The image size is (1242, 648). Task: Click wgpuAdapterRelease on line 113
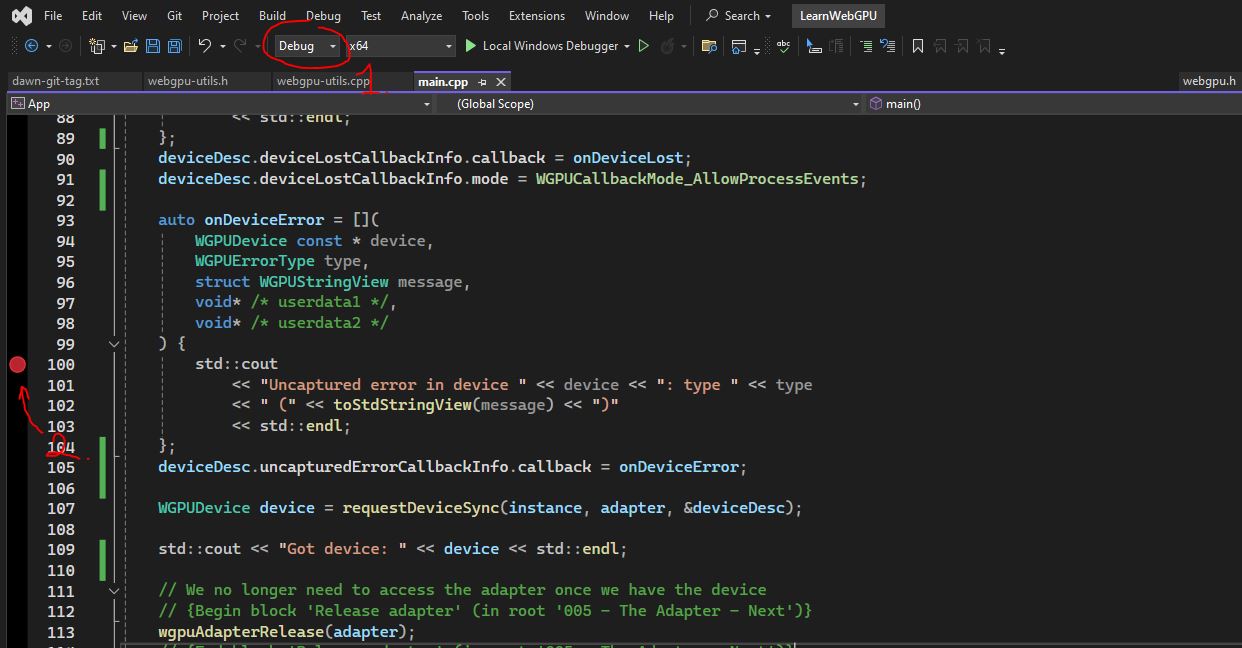click(241, 632)
